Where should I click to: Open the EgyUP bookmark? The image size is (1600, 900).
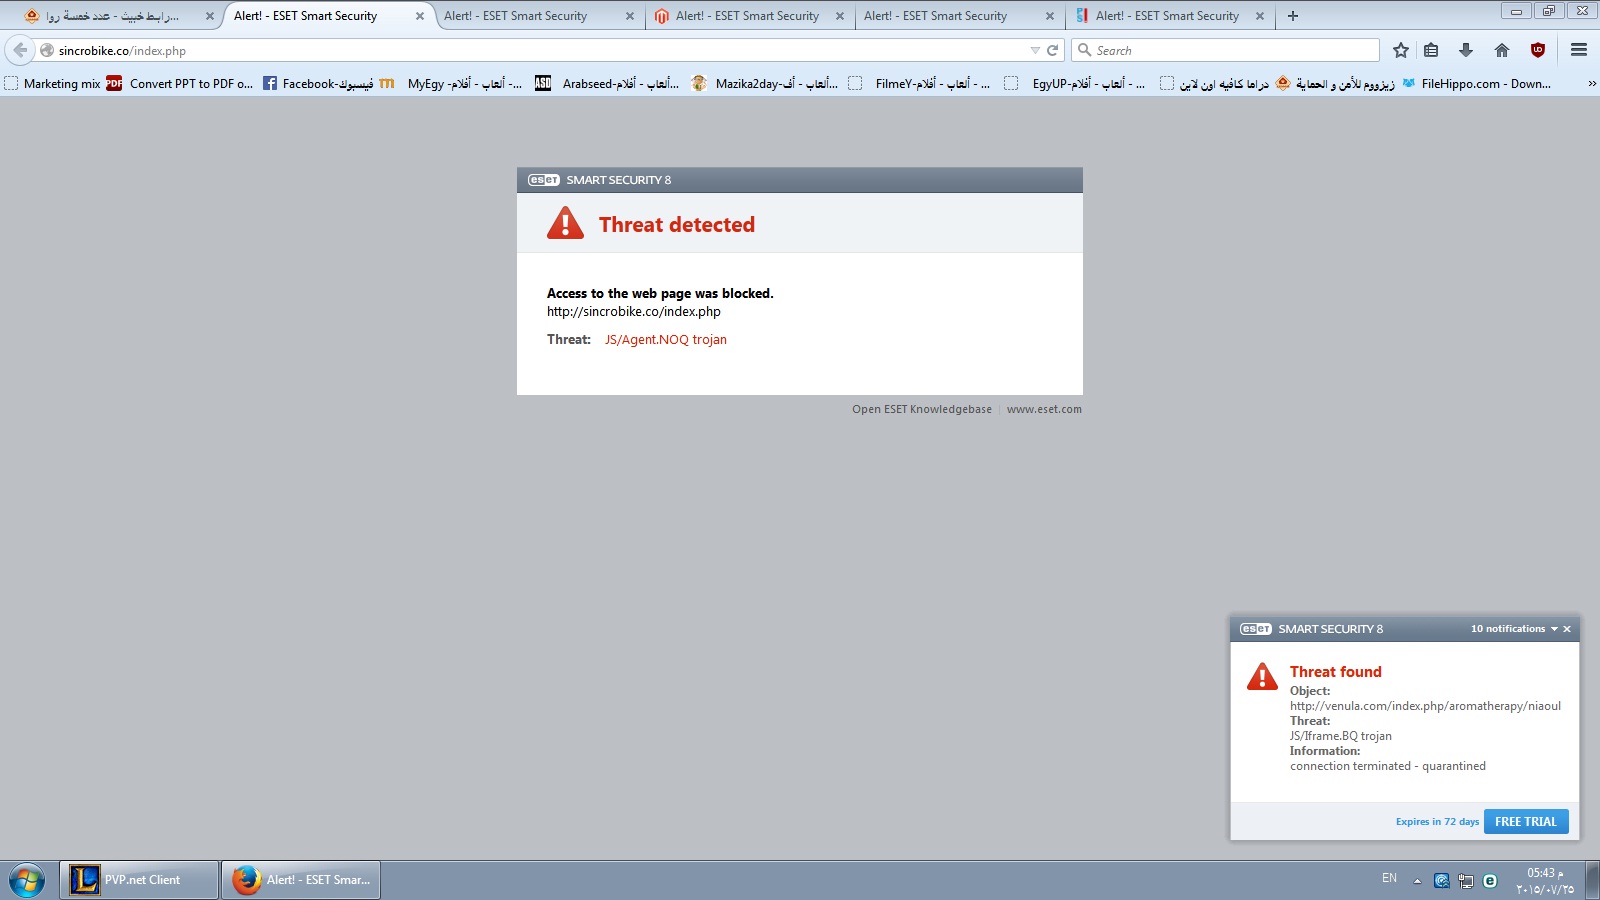(1075, 84)
